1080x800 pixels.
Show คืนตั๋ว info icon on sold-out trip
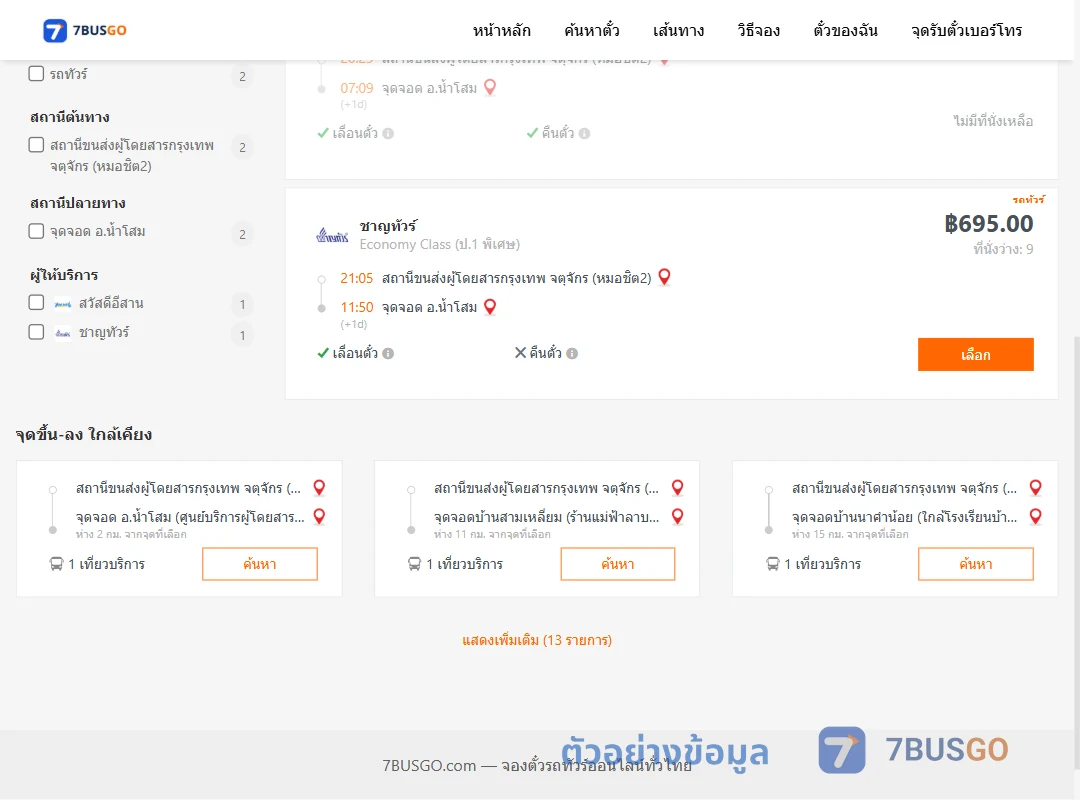pos(585,134)
